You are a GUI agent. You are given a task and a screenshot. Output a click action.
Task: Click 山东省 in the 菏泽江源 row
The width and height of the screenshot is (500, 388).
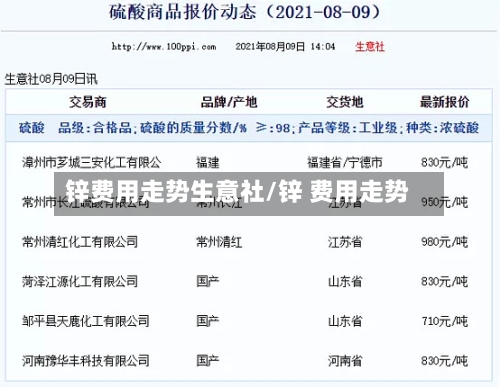[345, 282]
